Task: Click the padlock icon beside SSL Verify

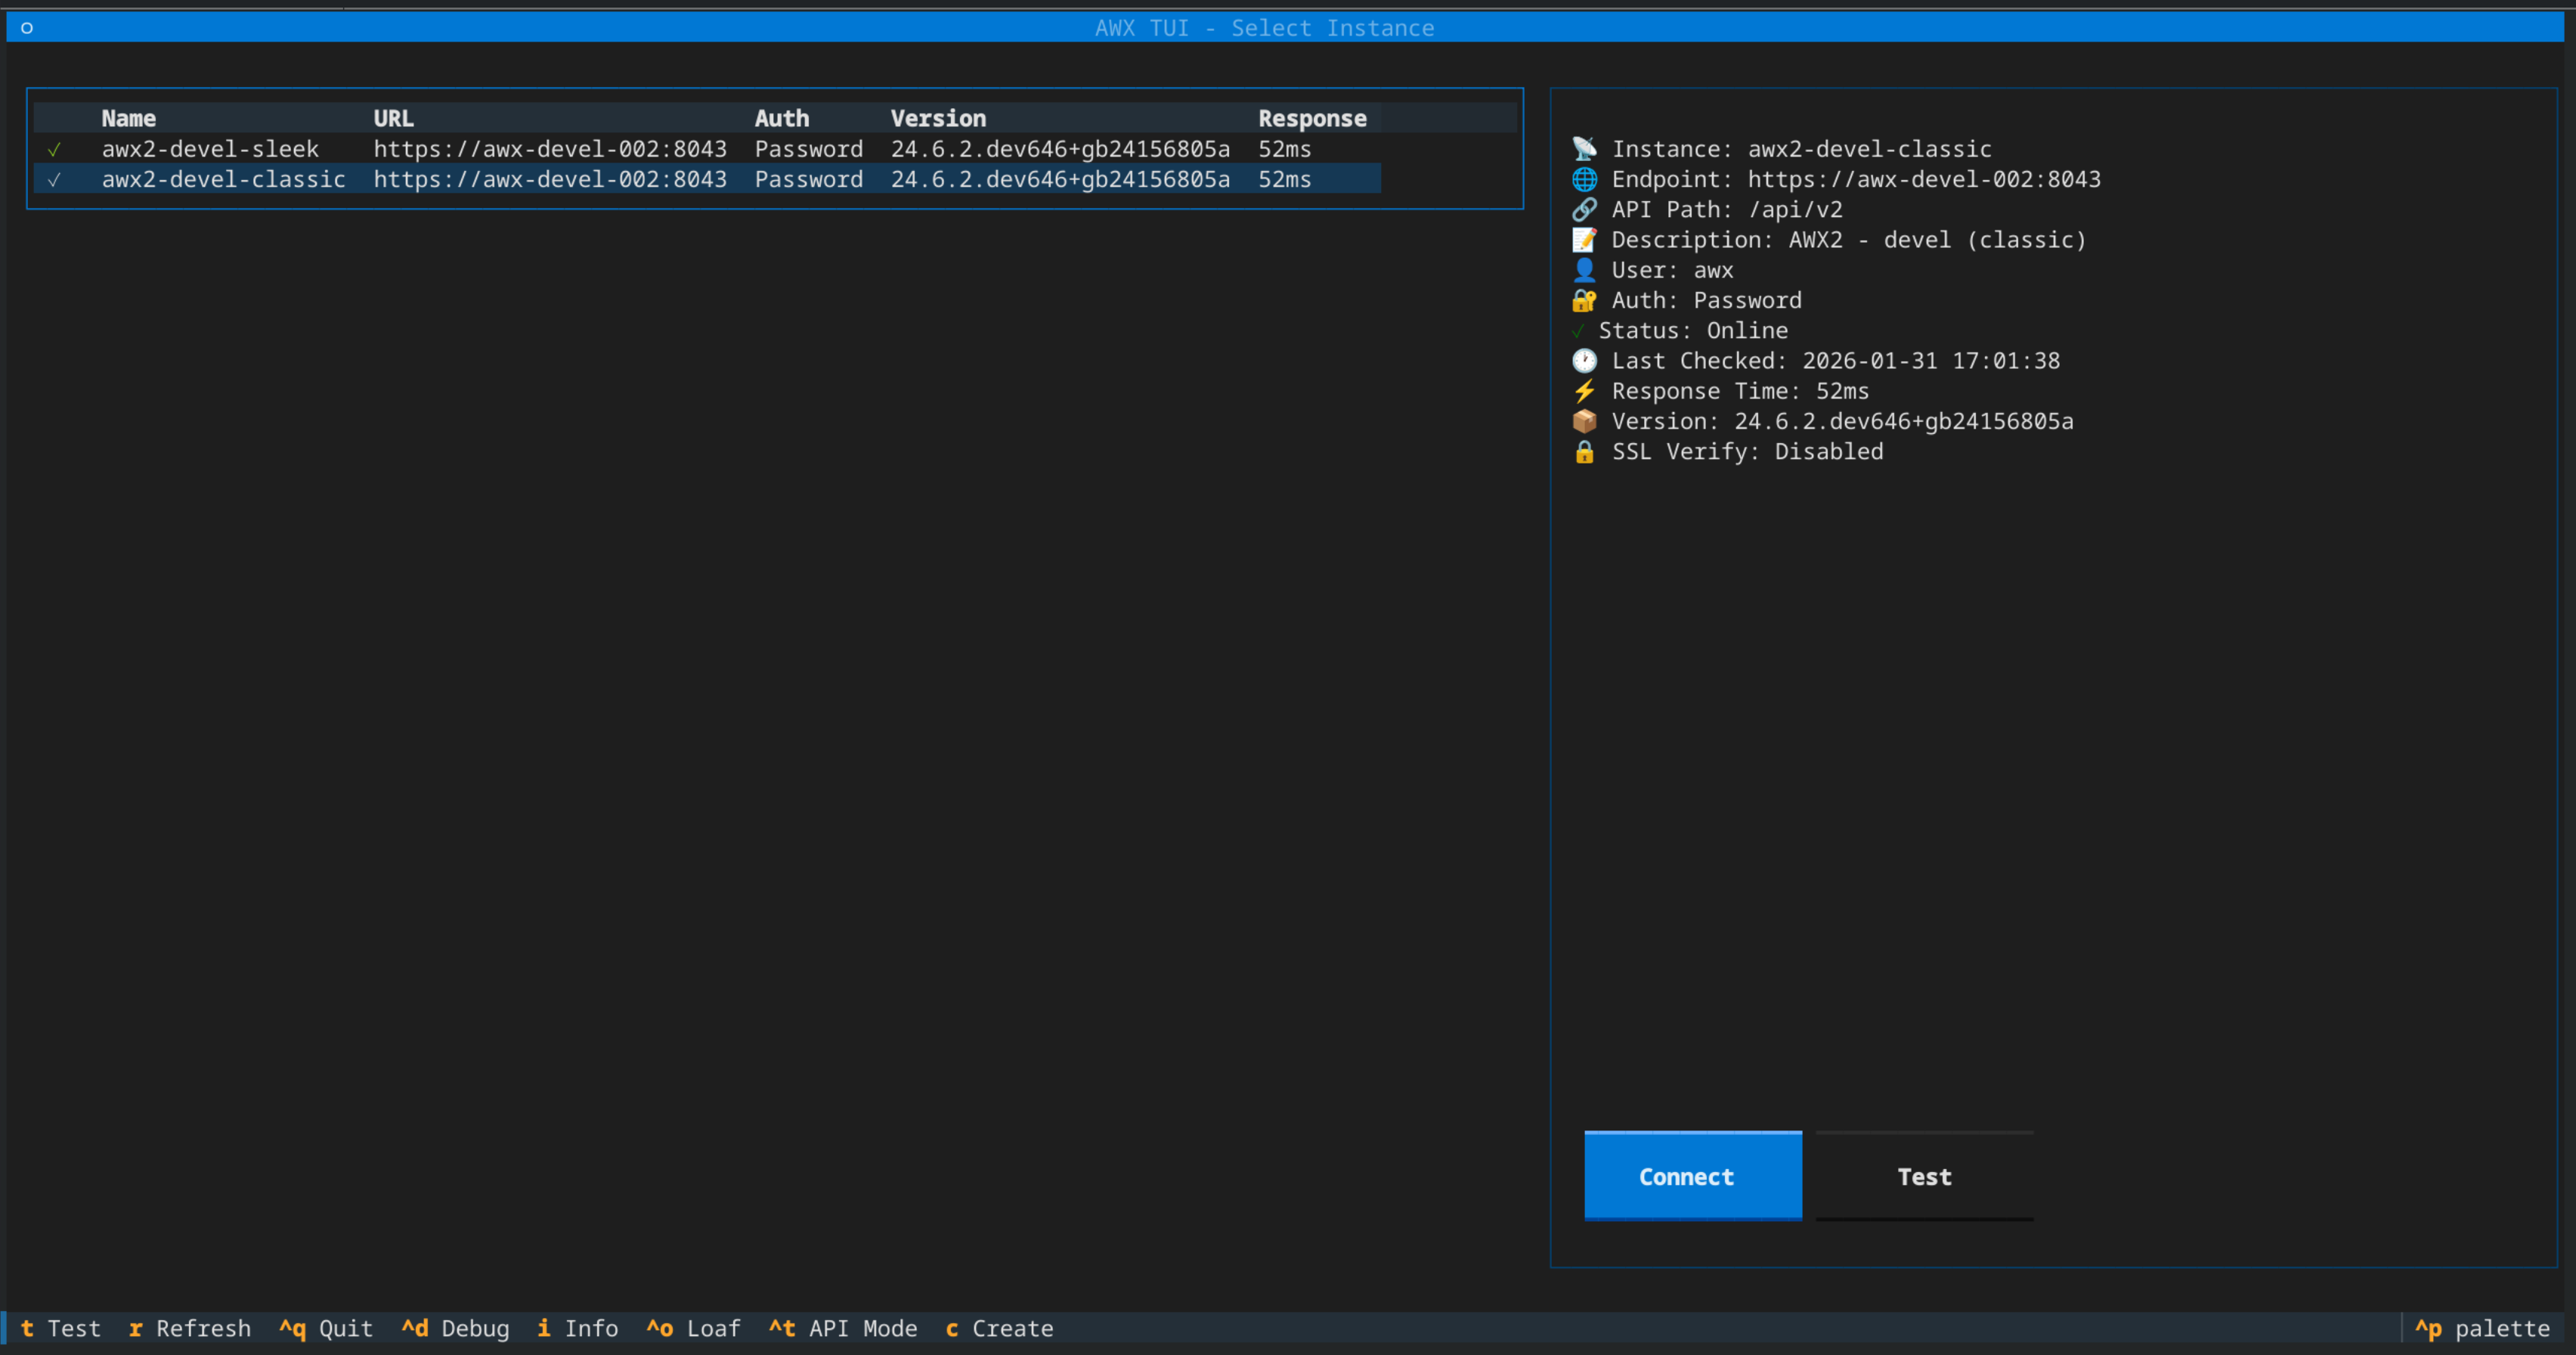Action: click(x=1584, y=452)
